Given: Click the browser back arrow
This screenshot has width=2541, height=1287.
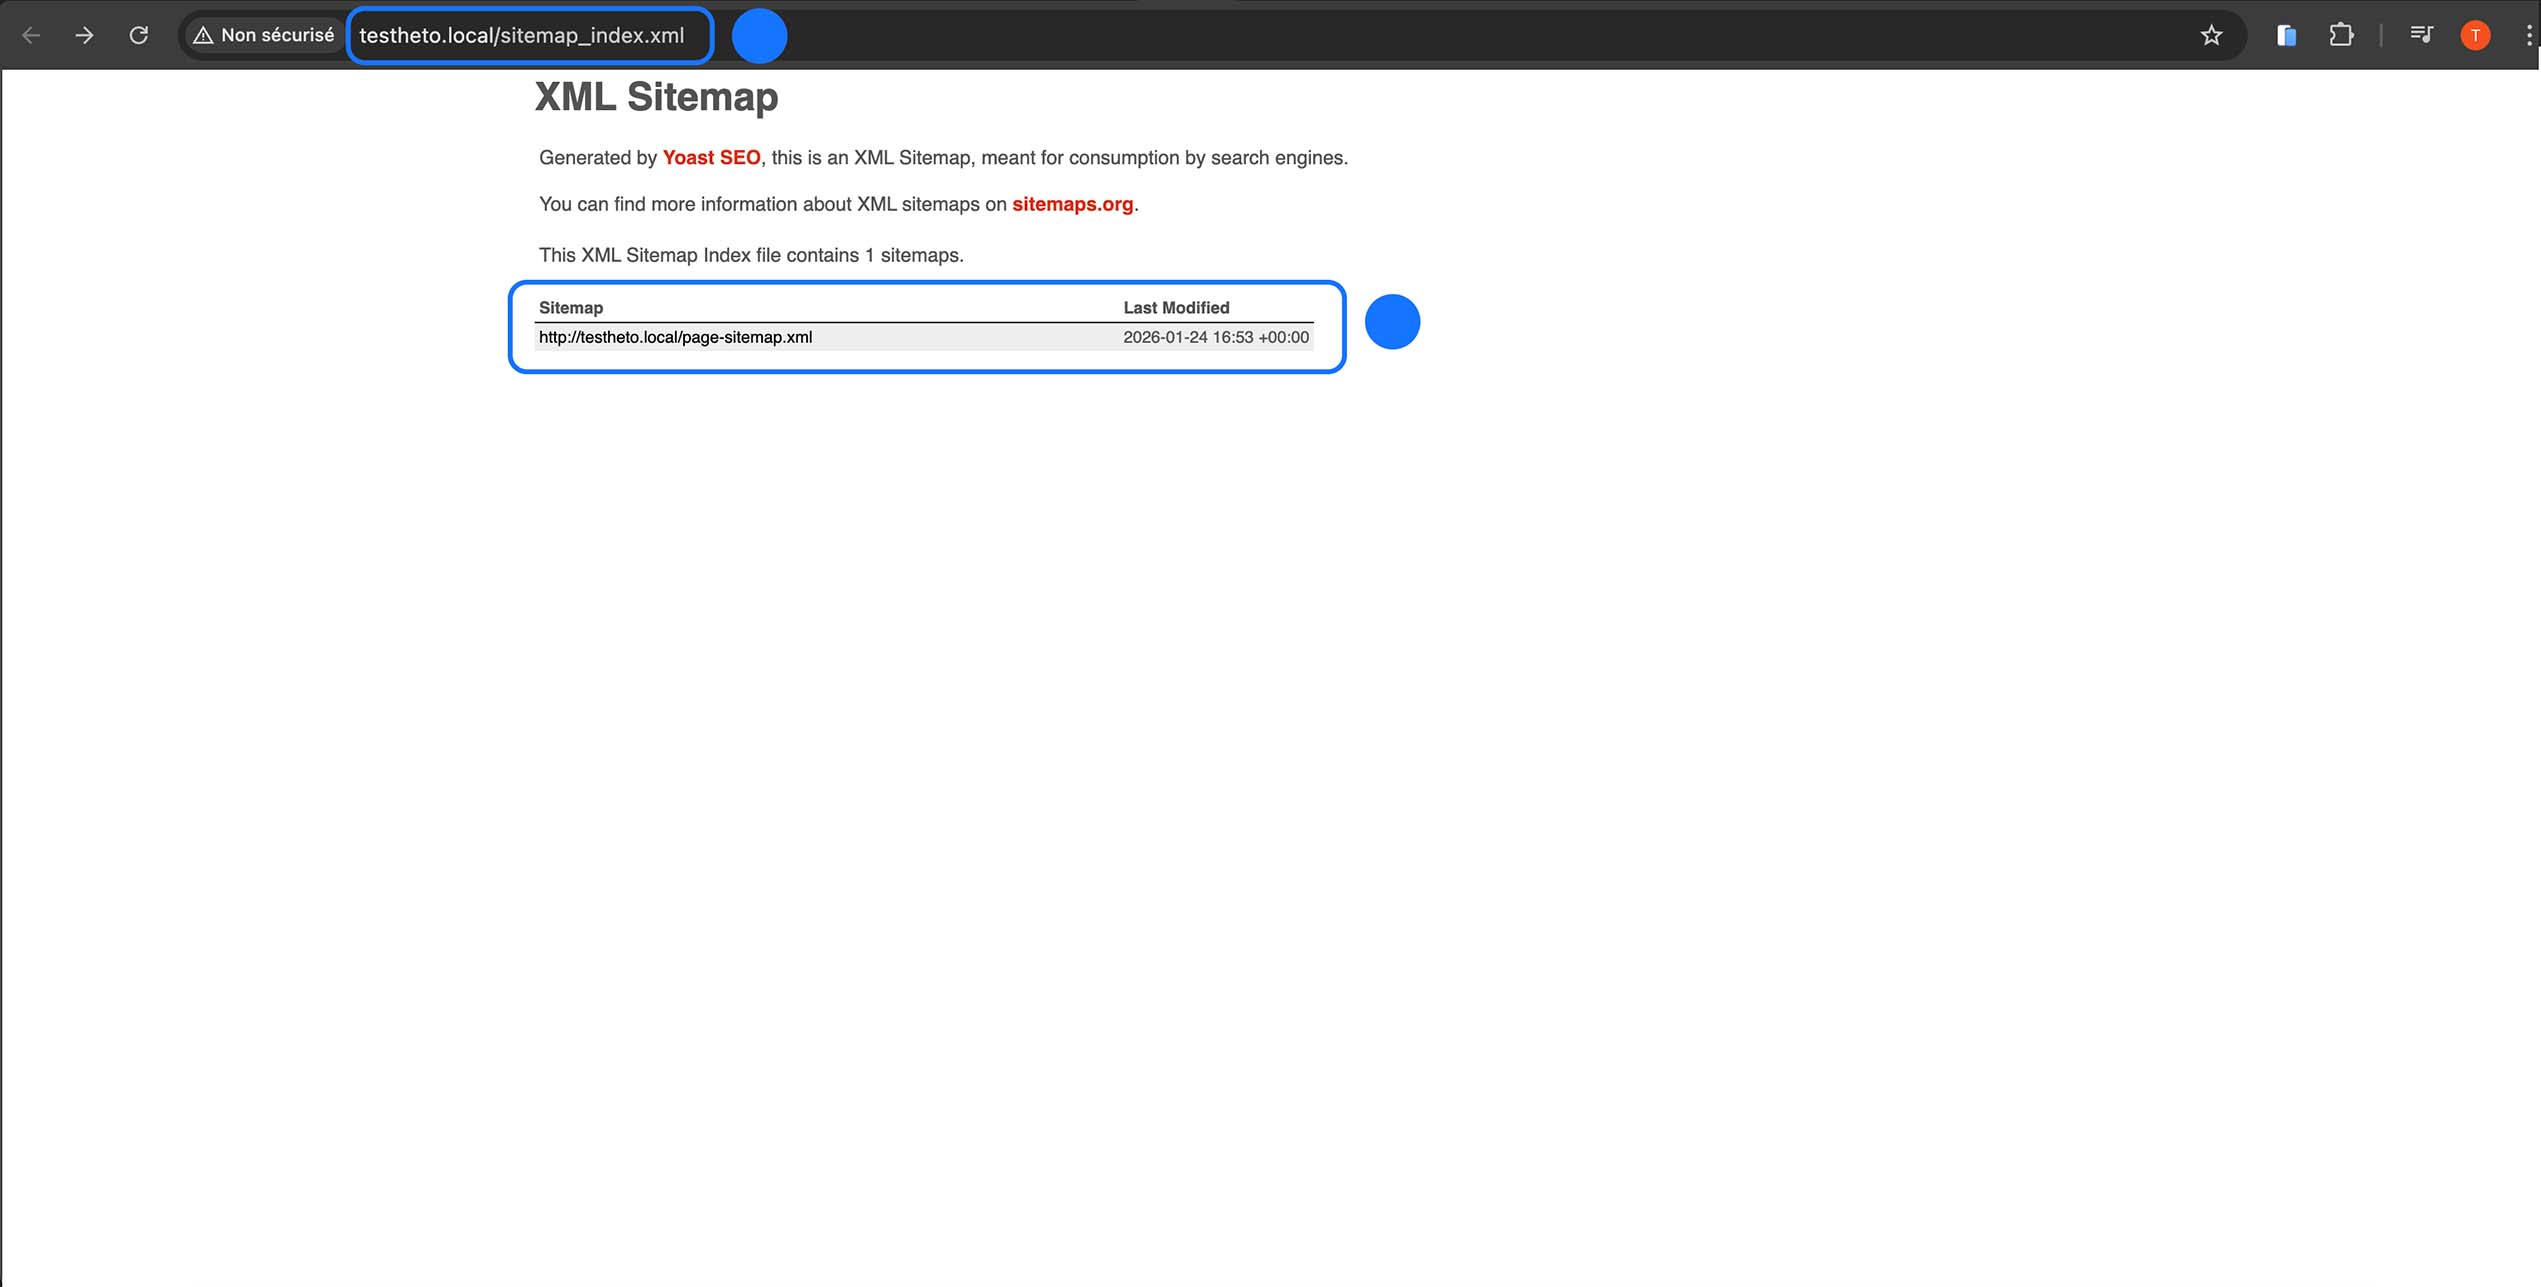Looking at the screenshot, I should pos(31,35).
